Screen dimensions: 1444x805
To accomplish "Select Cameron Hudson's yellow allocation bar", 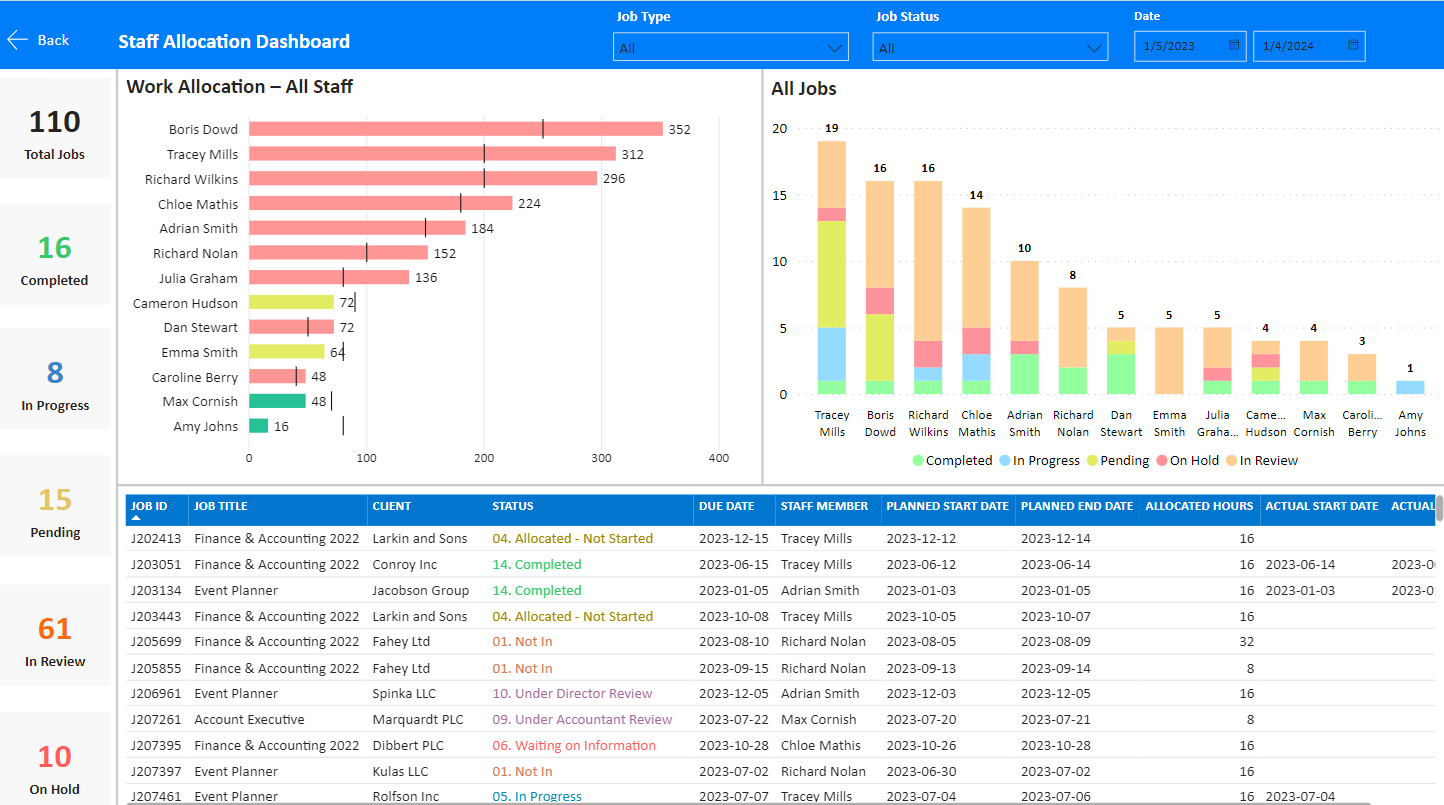I will (x=291, y=302).
